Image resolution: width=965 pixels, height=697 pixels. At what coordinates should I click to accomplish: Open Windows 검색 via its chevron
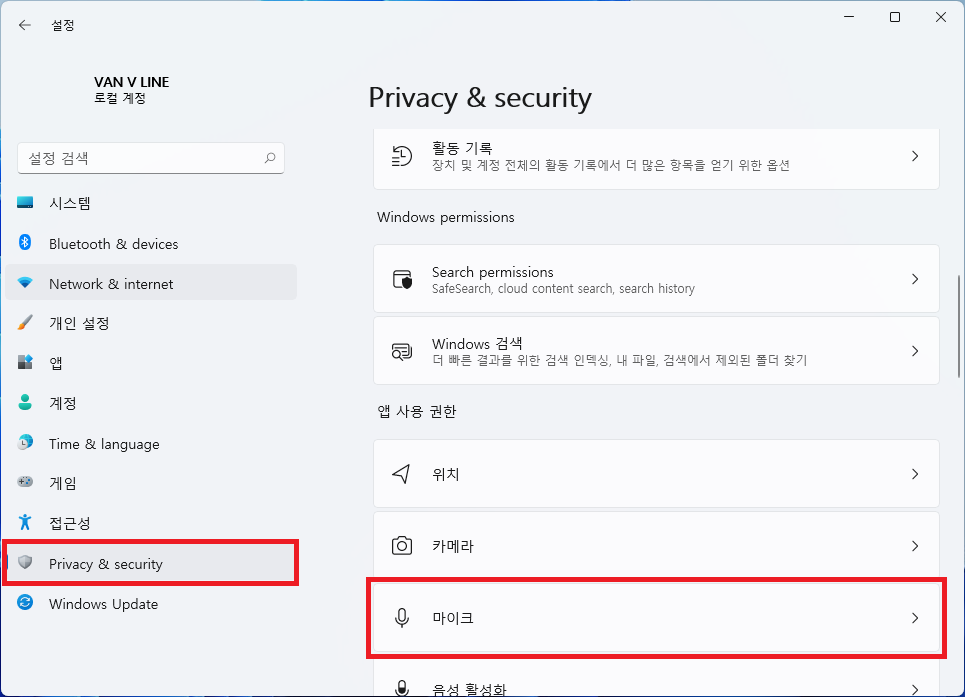(915, 351)
